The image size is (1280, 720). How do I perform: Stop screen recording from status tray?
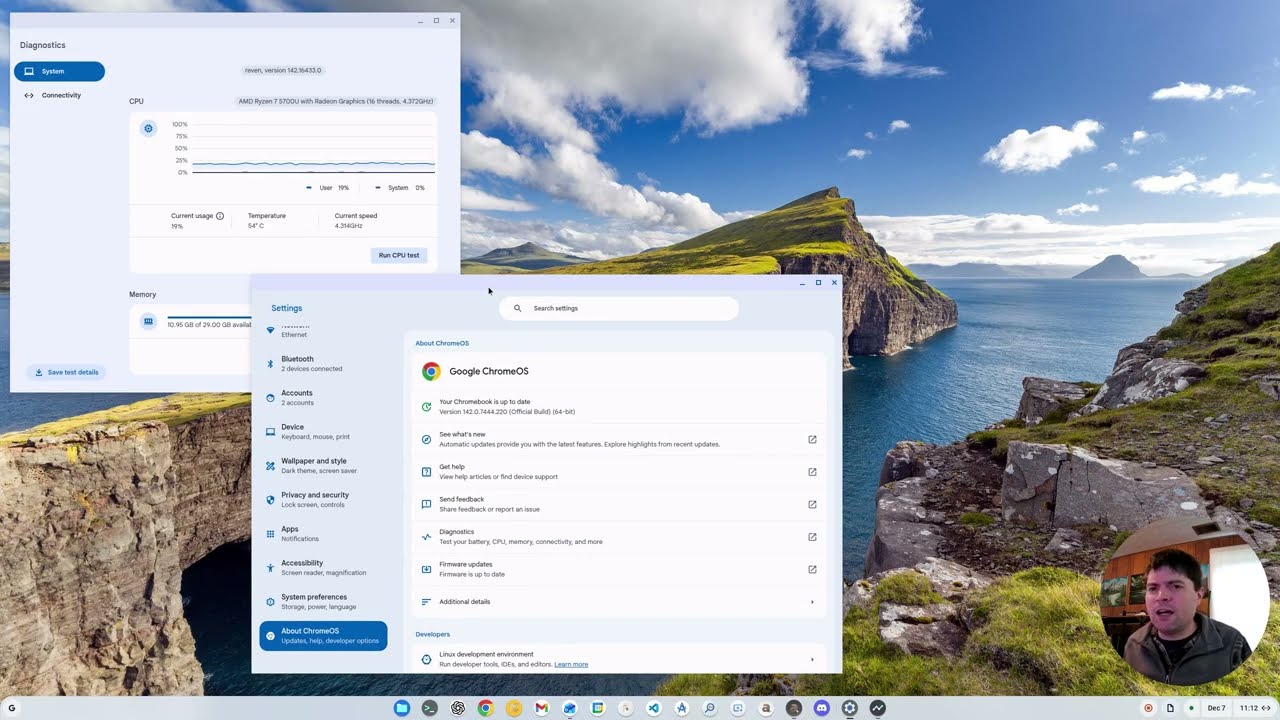coord(1148,708)
